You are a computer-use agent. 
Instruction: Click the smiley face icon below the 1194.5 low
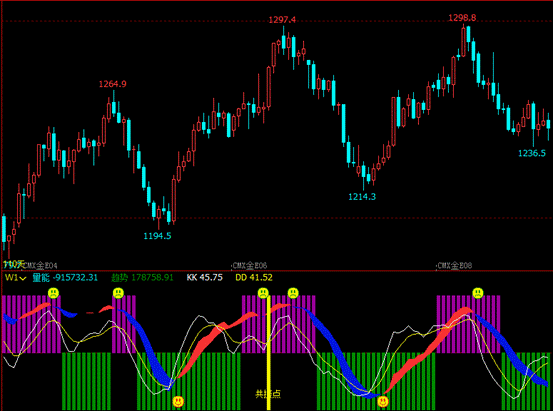tap(178, 401)
